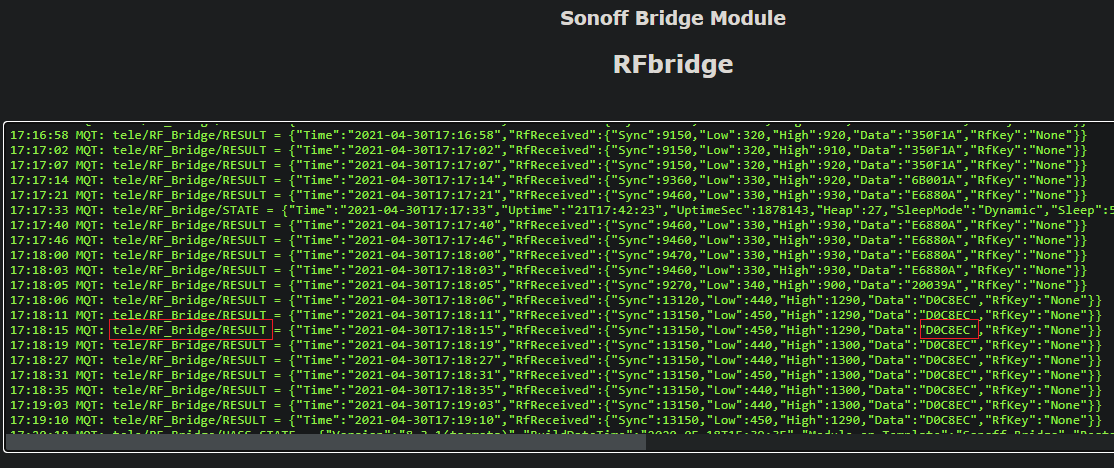
Task: Select the log line stamped 17:18:11
Action: [x=556, y=315]
